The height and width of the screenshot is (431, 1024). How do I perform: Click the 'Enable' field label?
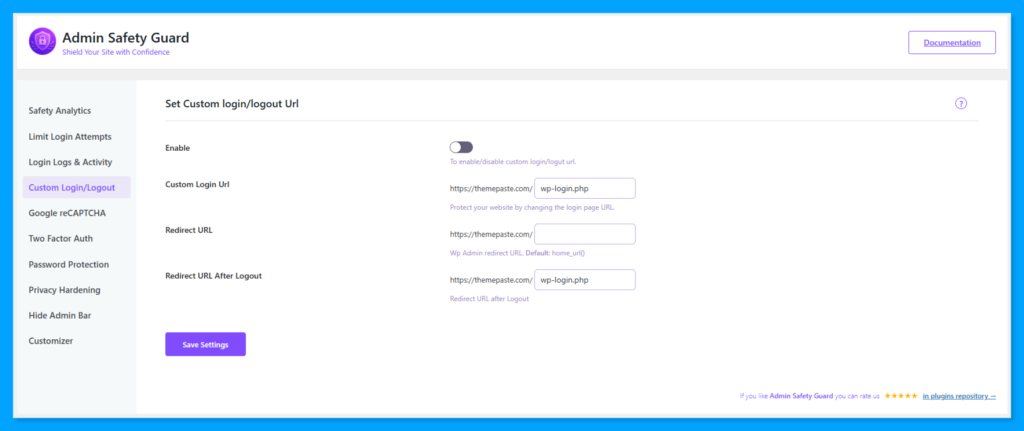click(x=178, y=148)
